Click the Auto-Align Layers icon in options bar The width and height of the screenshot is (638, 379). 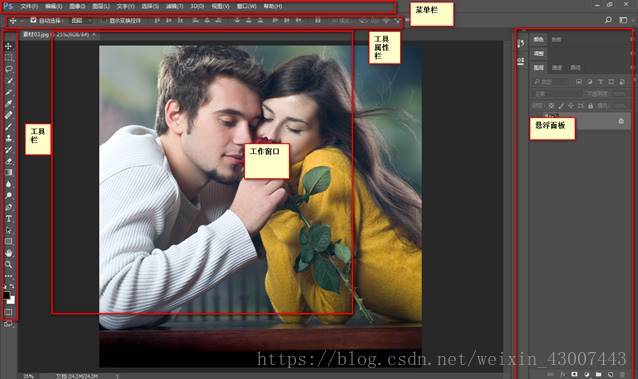(318, 20)
